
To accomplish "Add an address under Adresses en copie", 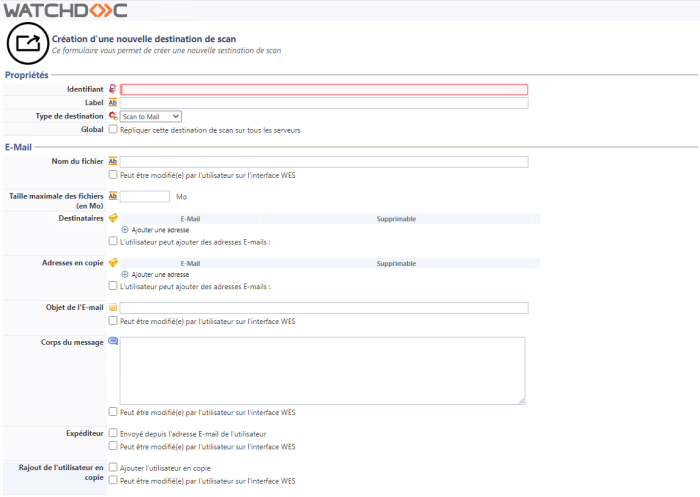I will pos(159,274).
